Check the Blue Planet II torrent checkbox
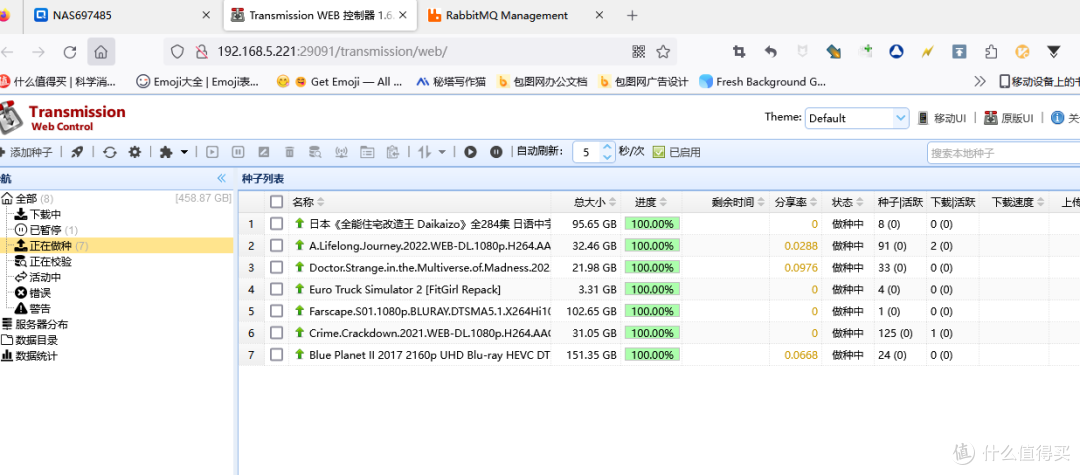The image size is (1080, 475). (x=276, y=355)
